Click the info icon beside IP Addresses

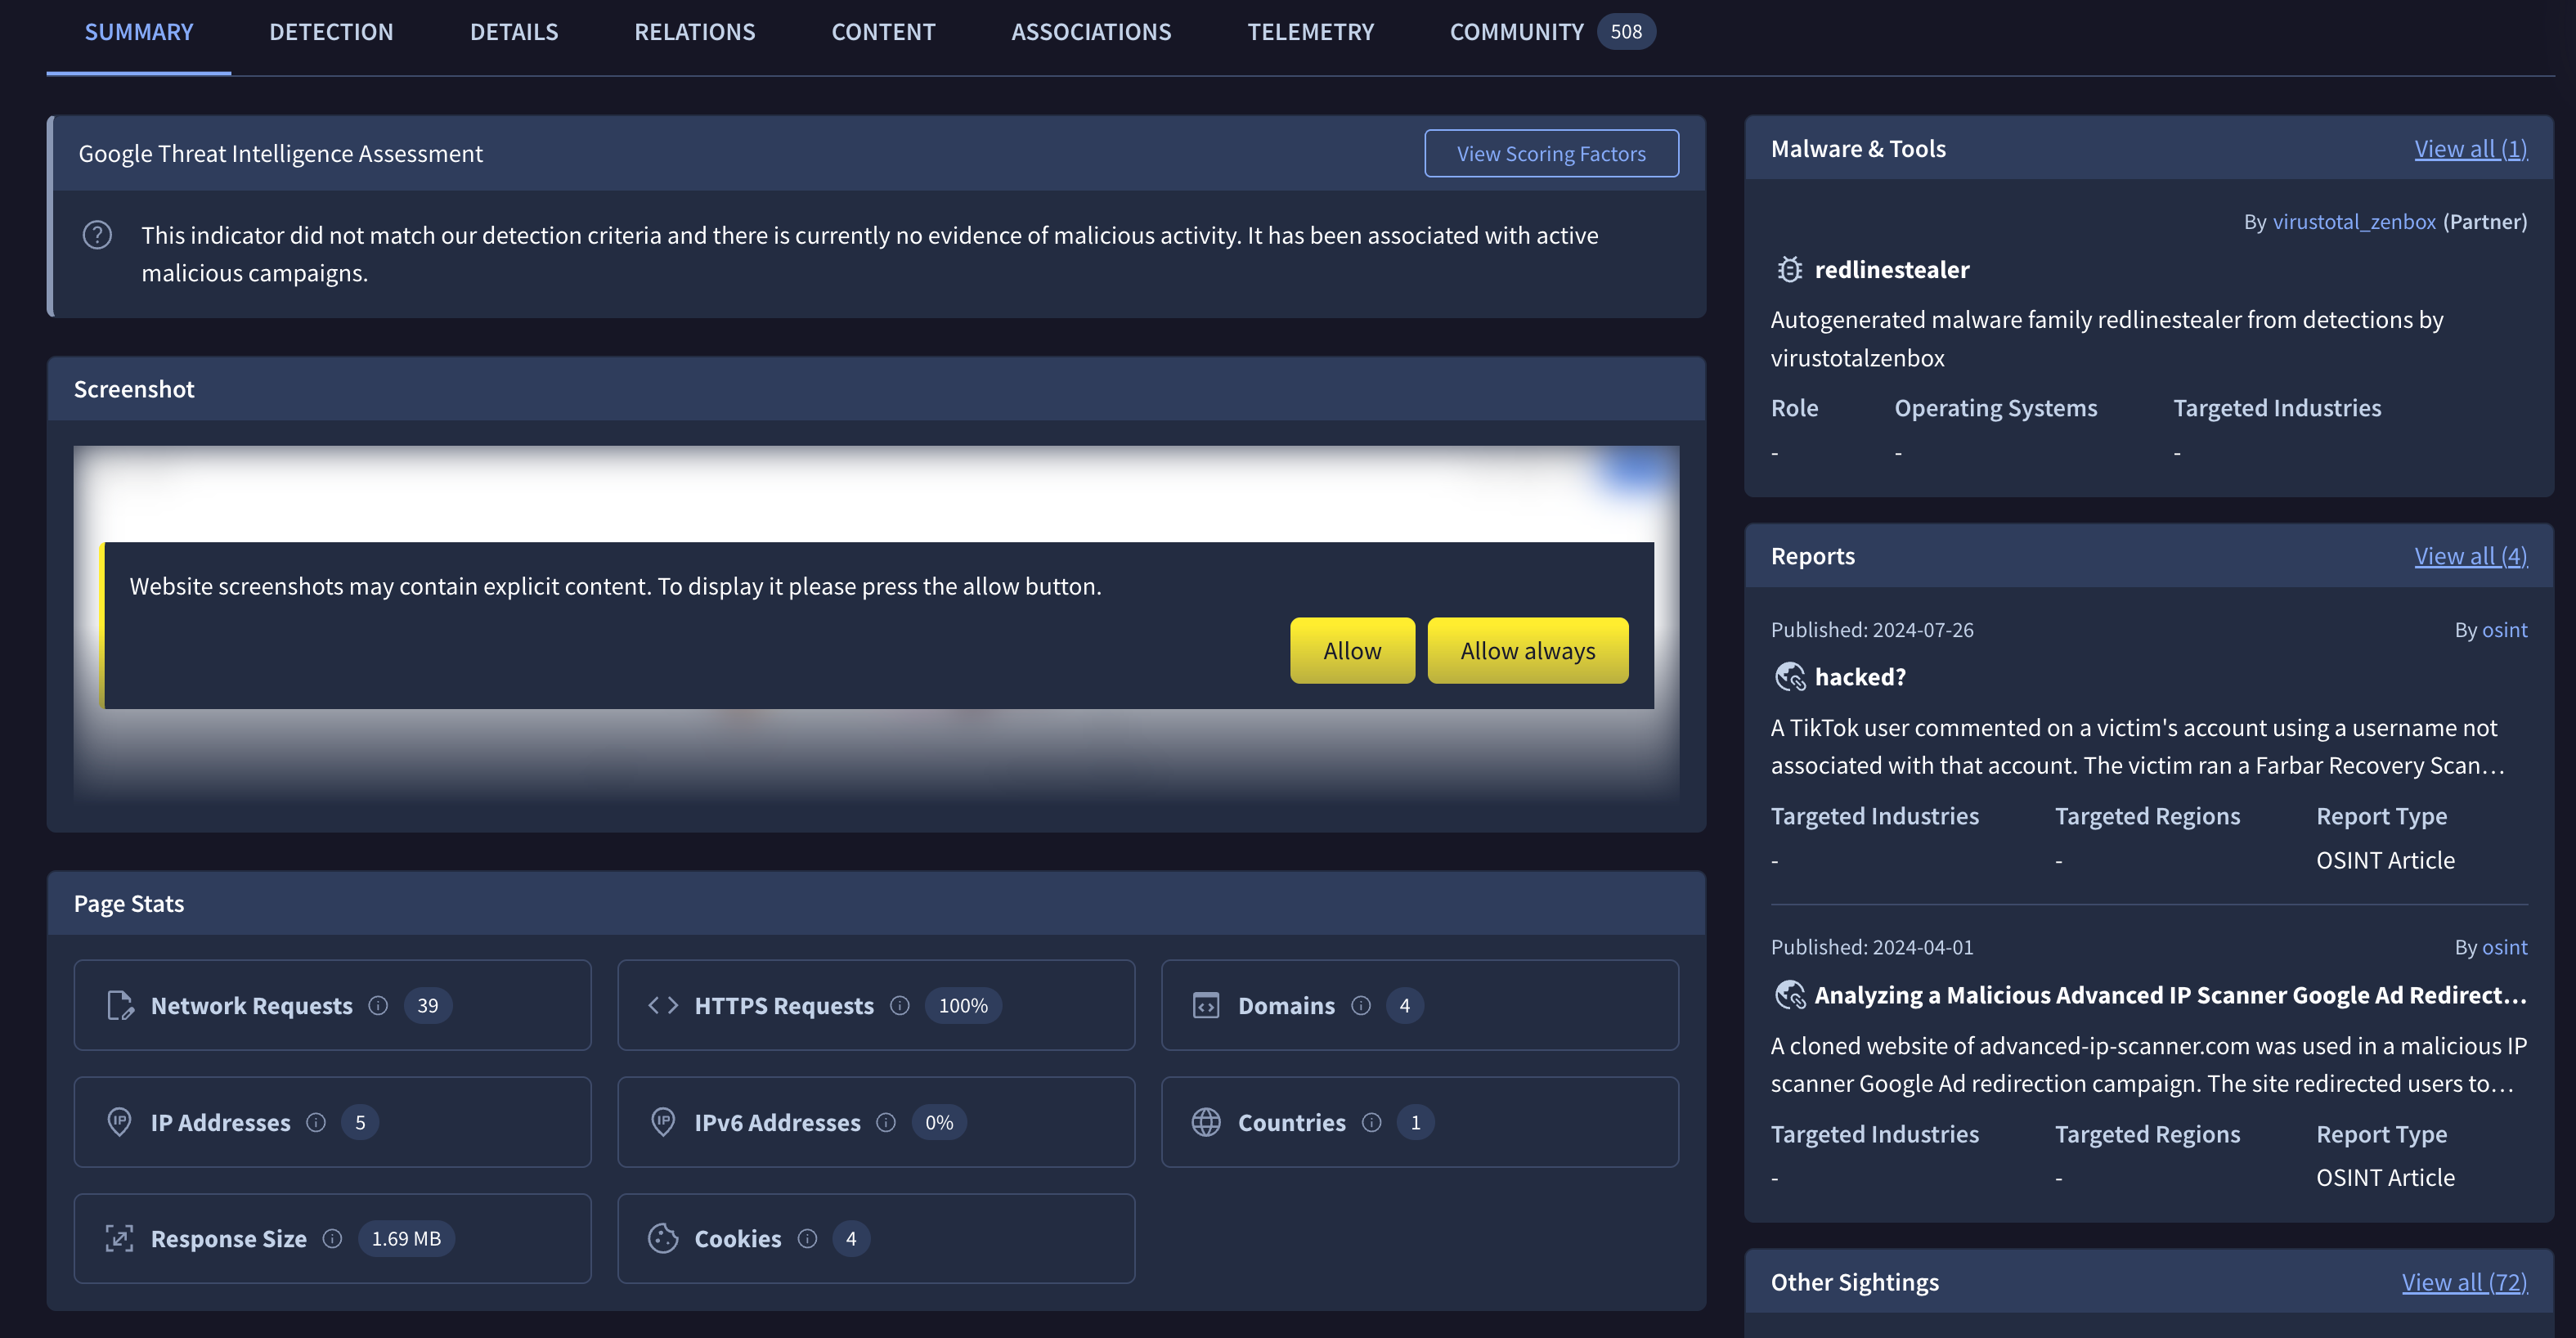pos(316,1123)
